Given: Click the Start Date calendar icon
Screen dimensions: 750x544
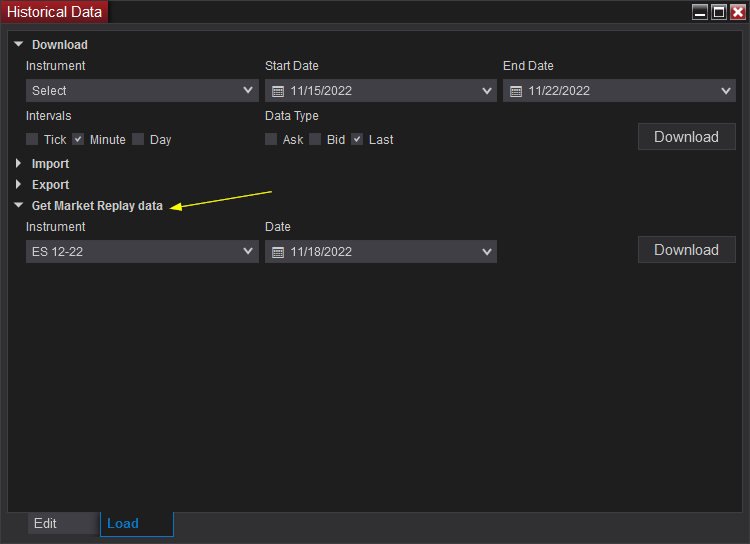Looking at the screenshot, I should click(278, 91).
